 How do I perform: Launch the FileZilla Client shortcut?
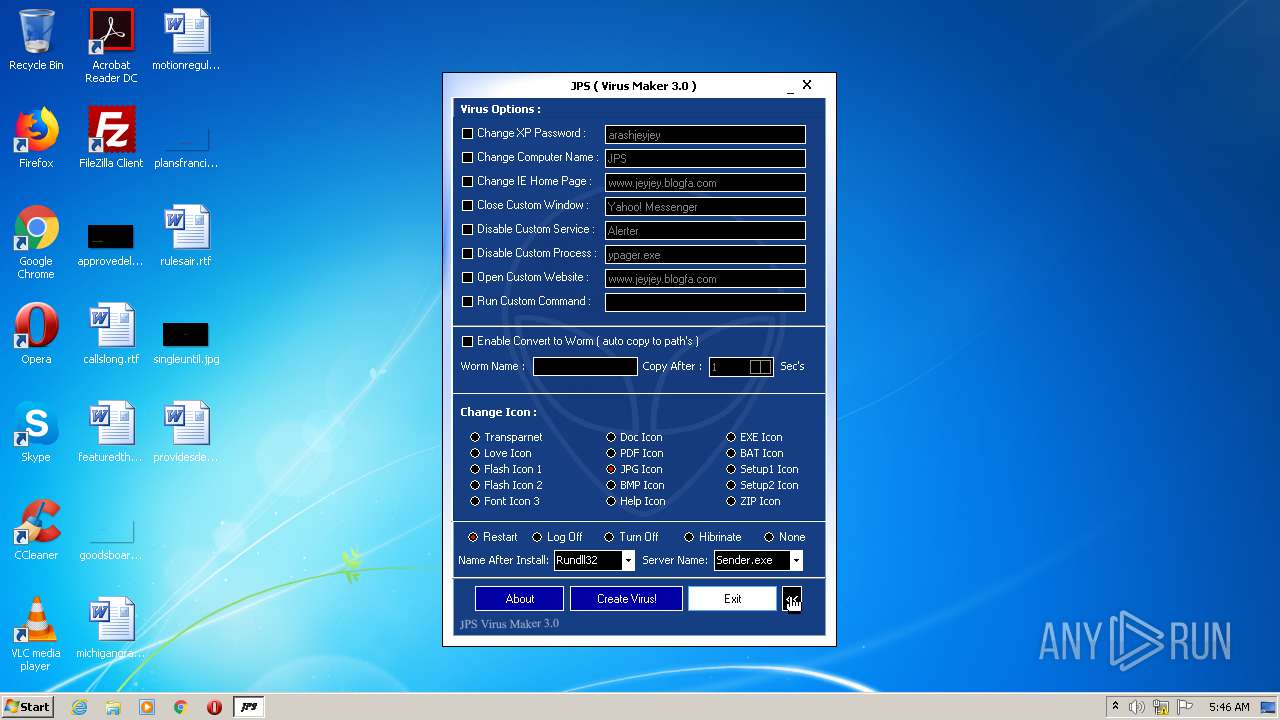coord(111,138)
